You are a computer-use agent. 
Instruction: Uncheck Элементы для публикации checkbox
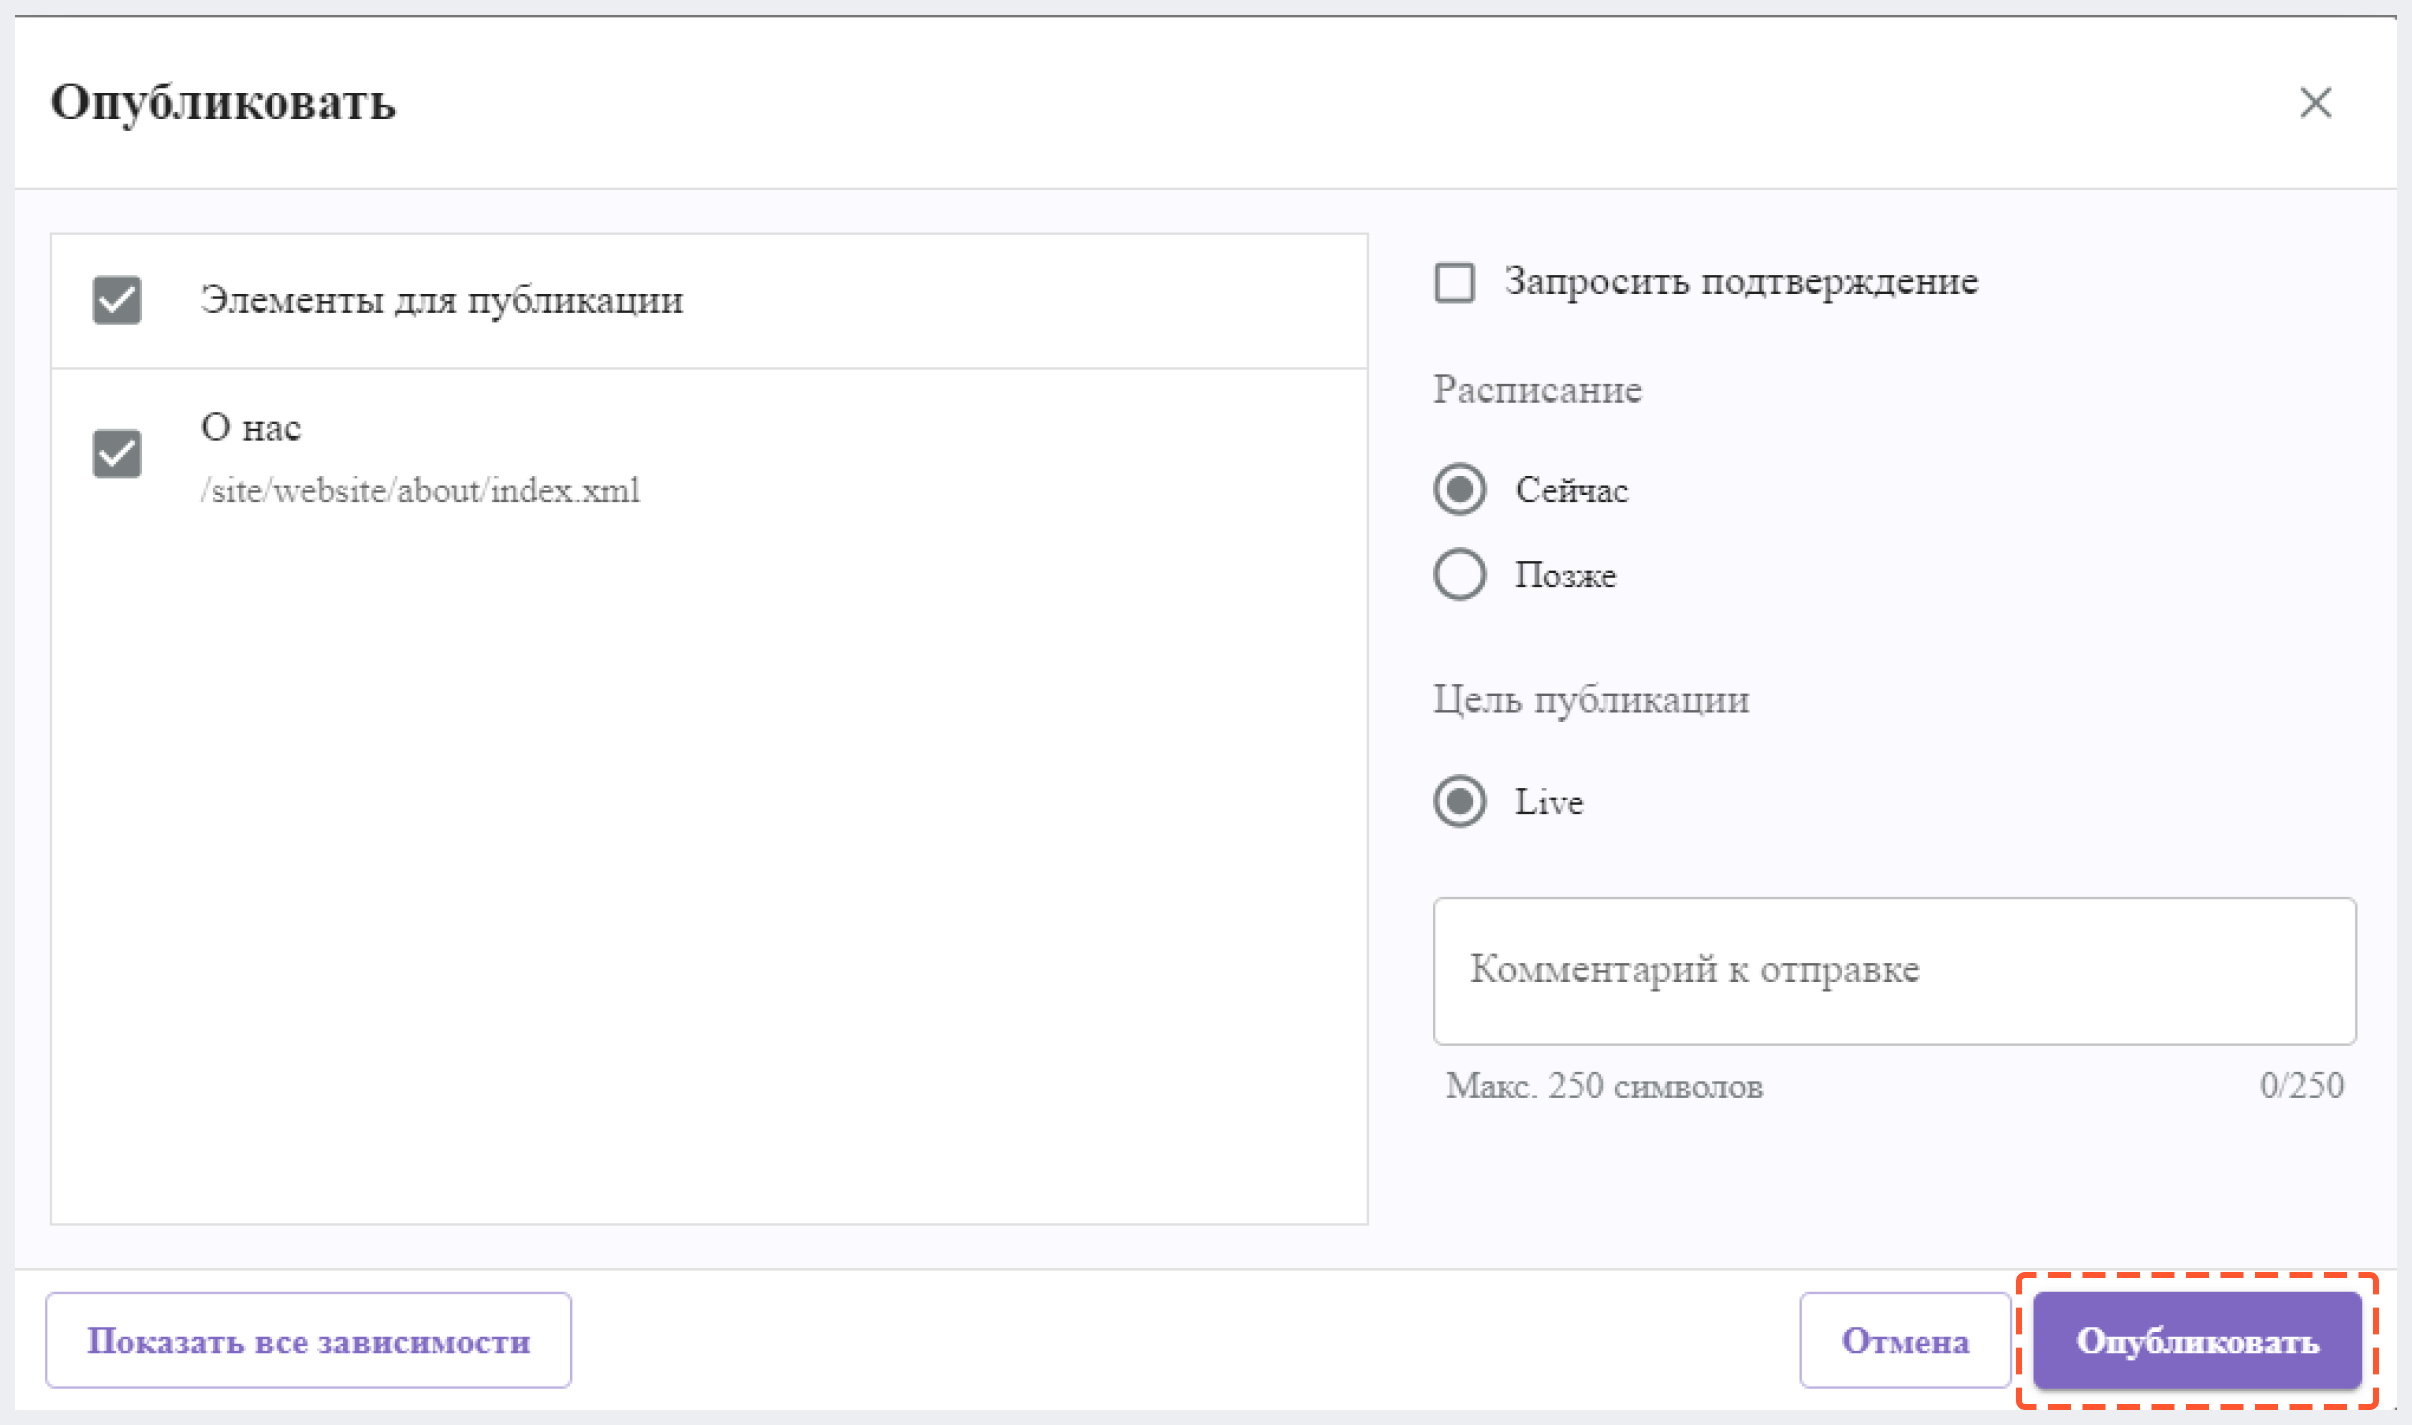point(117,300)
